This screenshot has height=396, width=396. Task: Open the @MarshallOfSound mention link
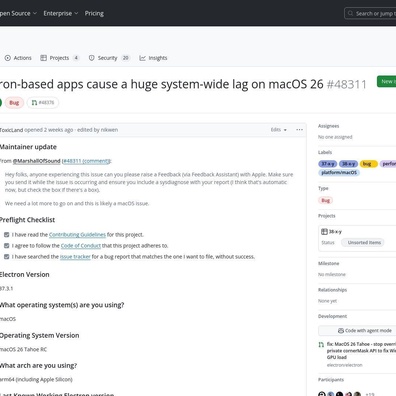pyautogui.click(x=36, y=161)
